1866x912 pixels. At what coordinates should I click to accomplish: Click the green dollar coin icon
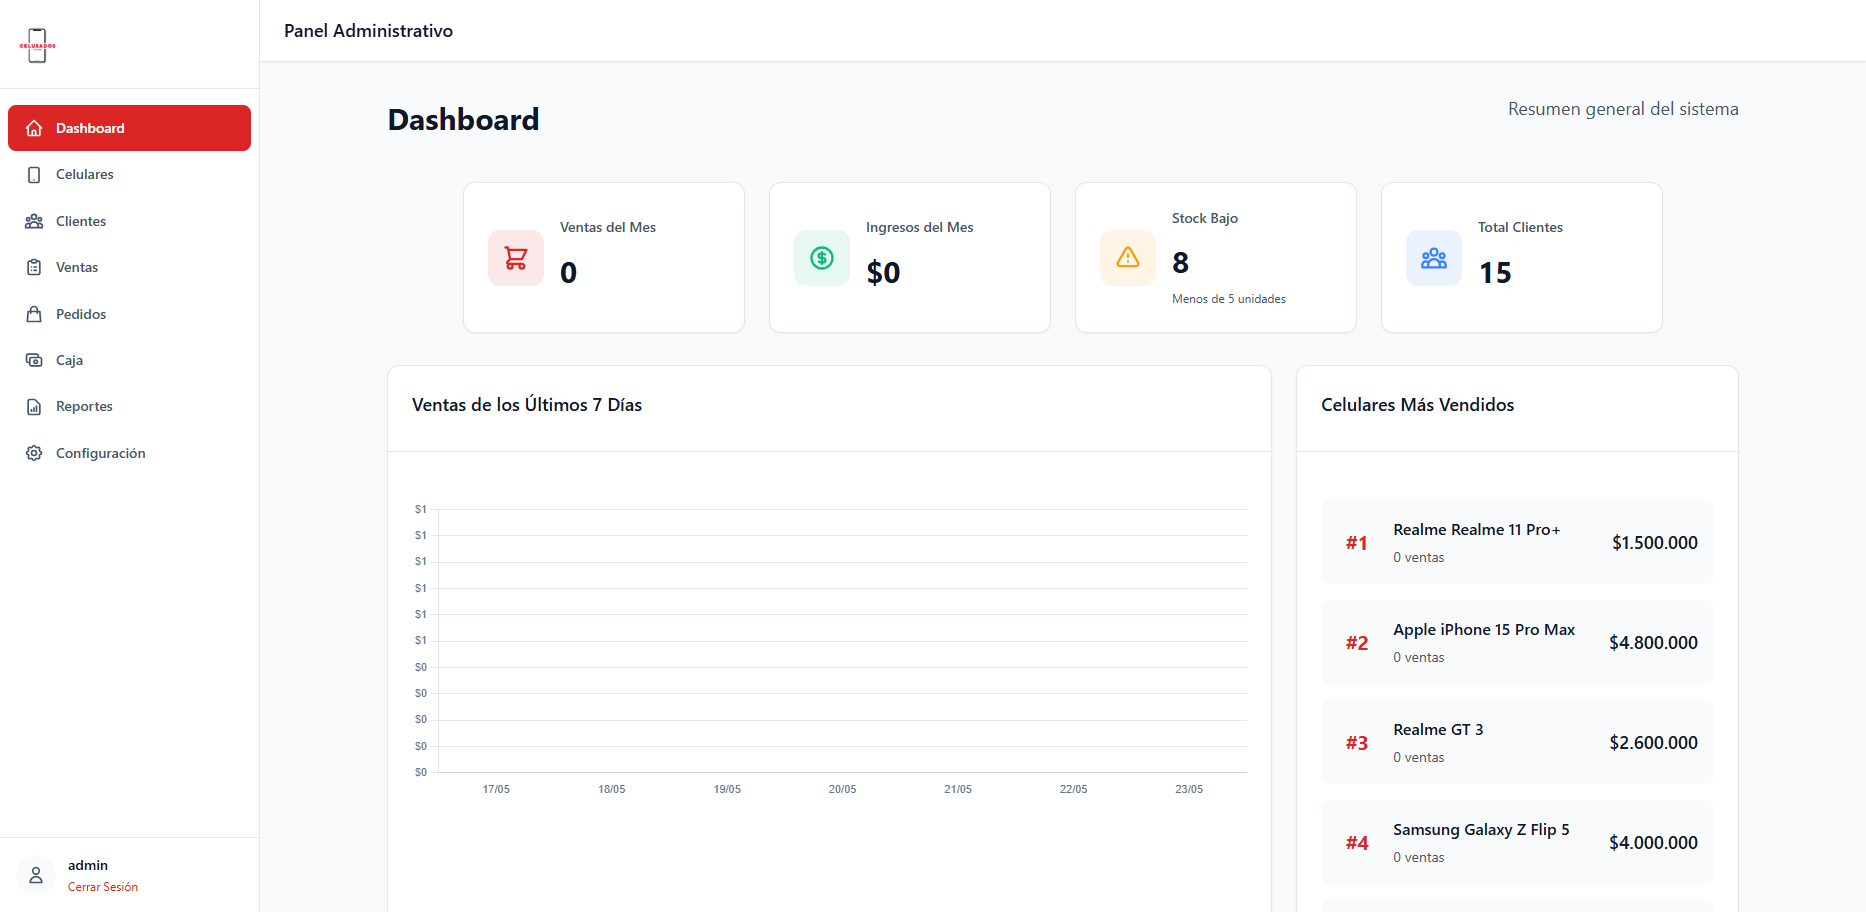point(822,258)
